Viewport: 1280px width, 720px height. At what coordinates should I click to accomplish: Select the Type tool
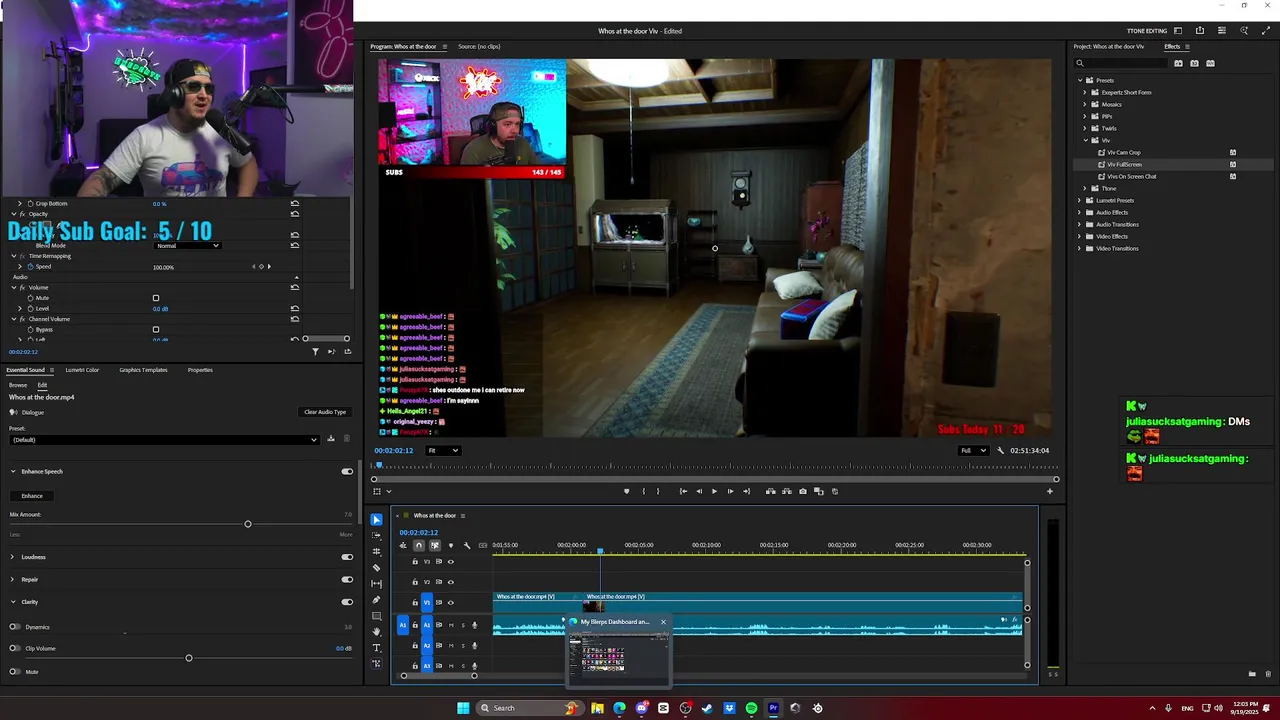[376, 648]
